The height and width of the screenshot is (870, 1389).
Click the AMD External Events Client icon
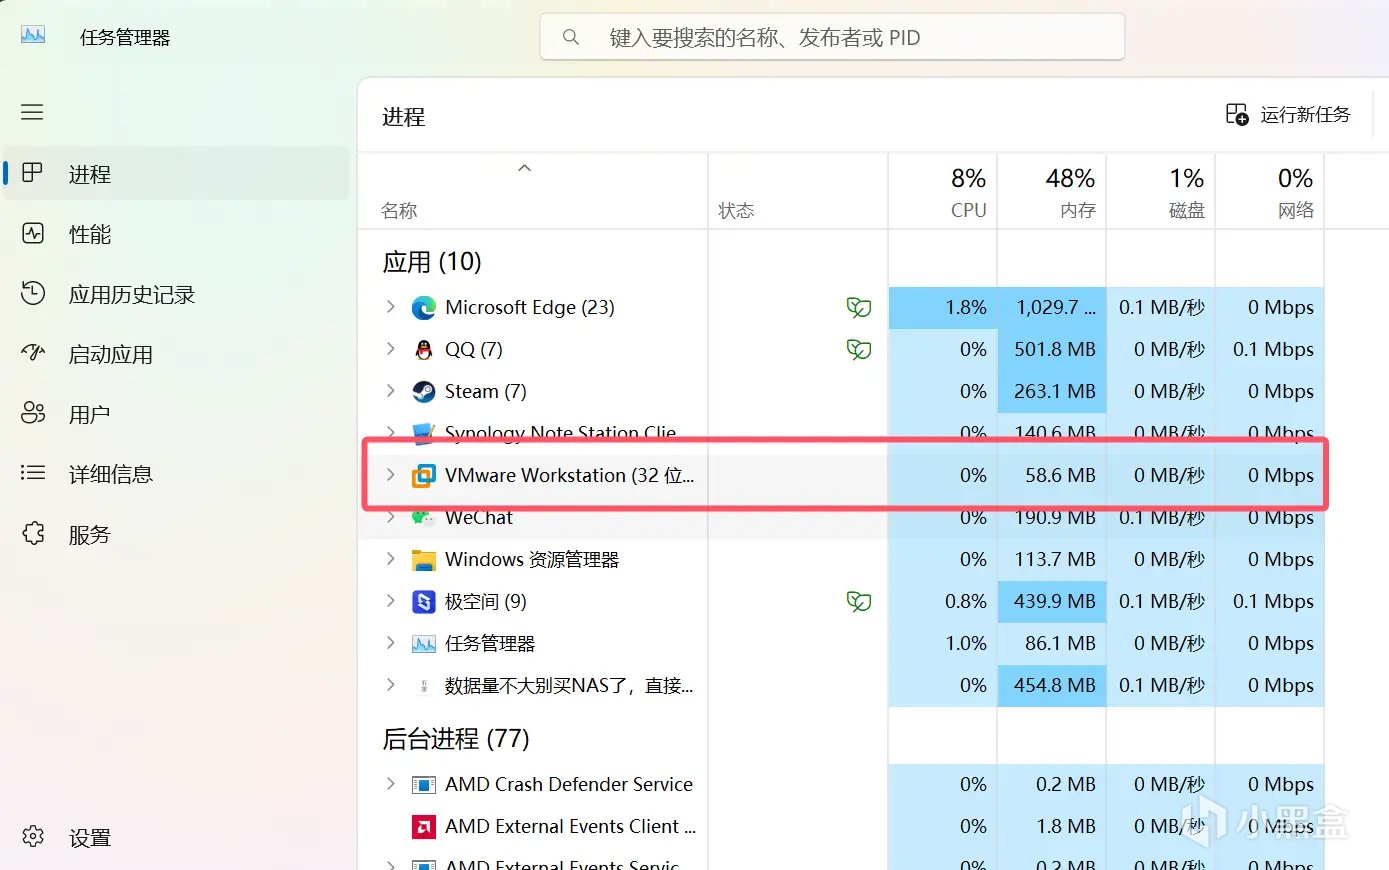pyautogui.click(x=424, y=826)
